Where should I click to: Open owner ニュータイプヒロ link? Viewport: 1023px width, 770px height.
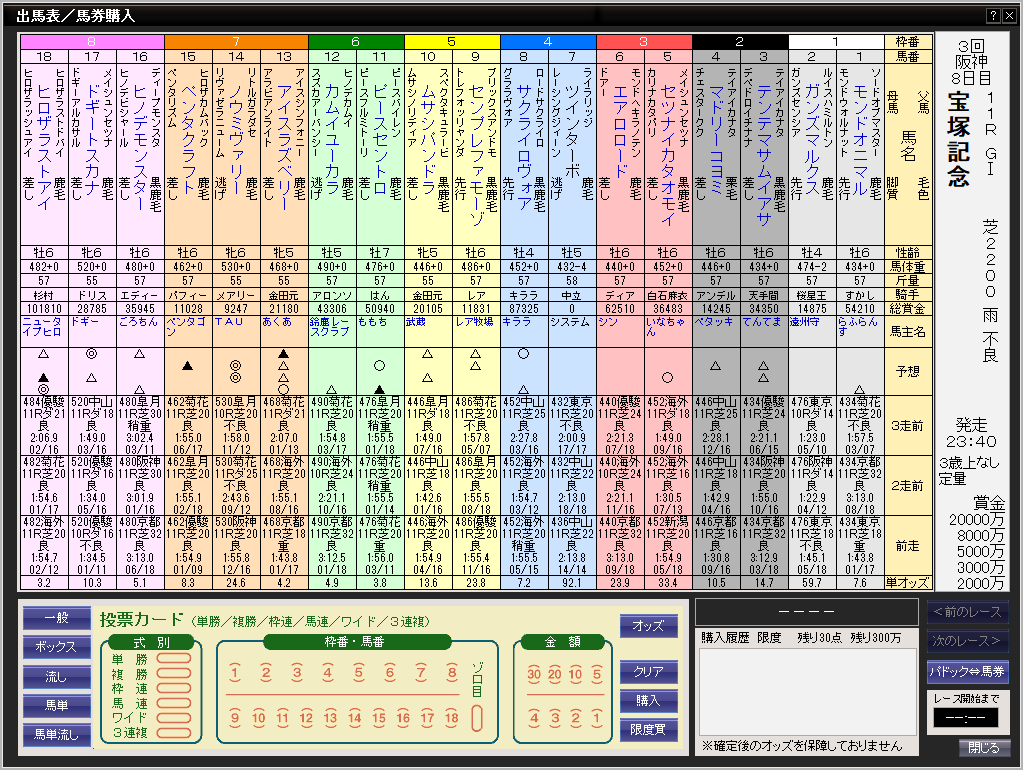pos(42,326)
